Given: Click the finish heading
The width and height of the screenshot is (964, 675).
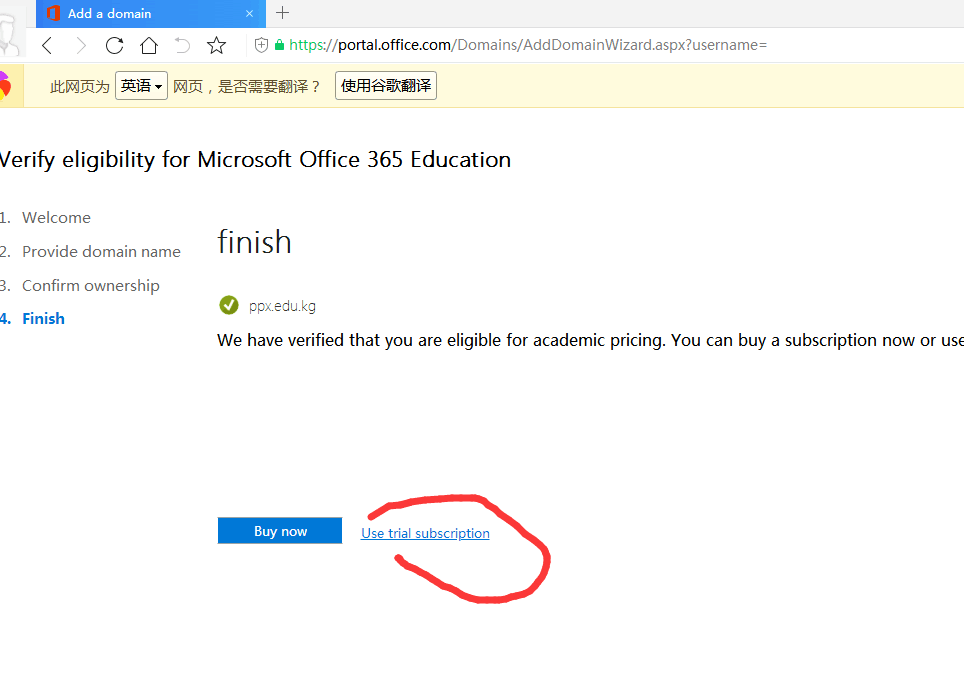Looking at the screenshot, I should click(x=254, y=242).
